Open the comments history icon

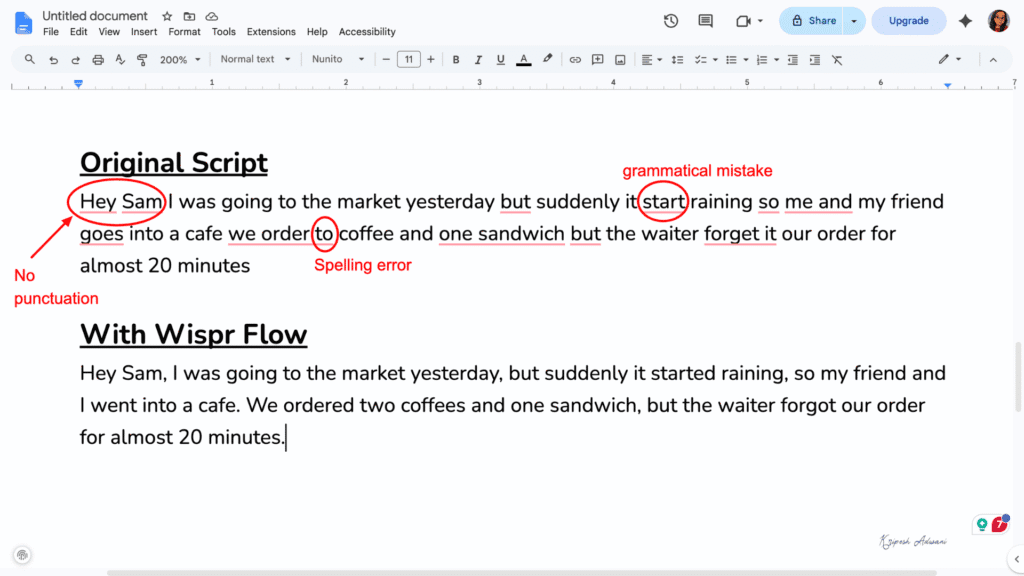(705, 21)
